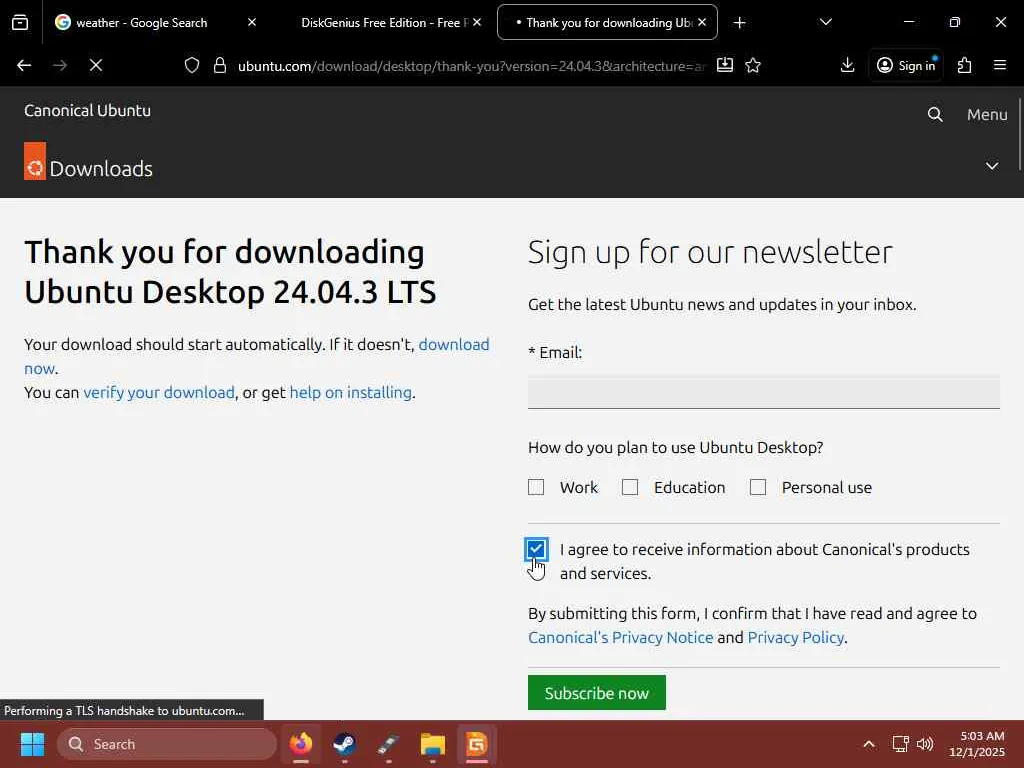Open the Windows Start menu
The width and height of the screenshot is (1024, 768).
(32, 744)
